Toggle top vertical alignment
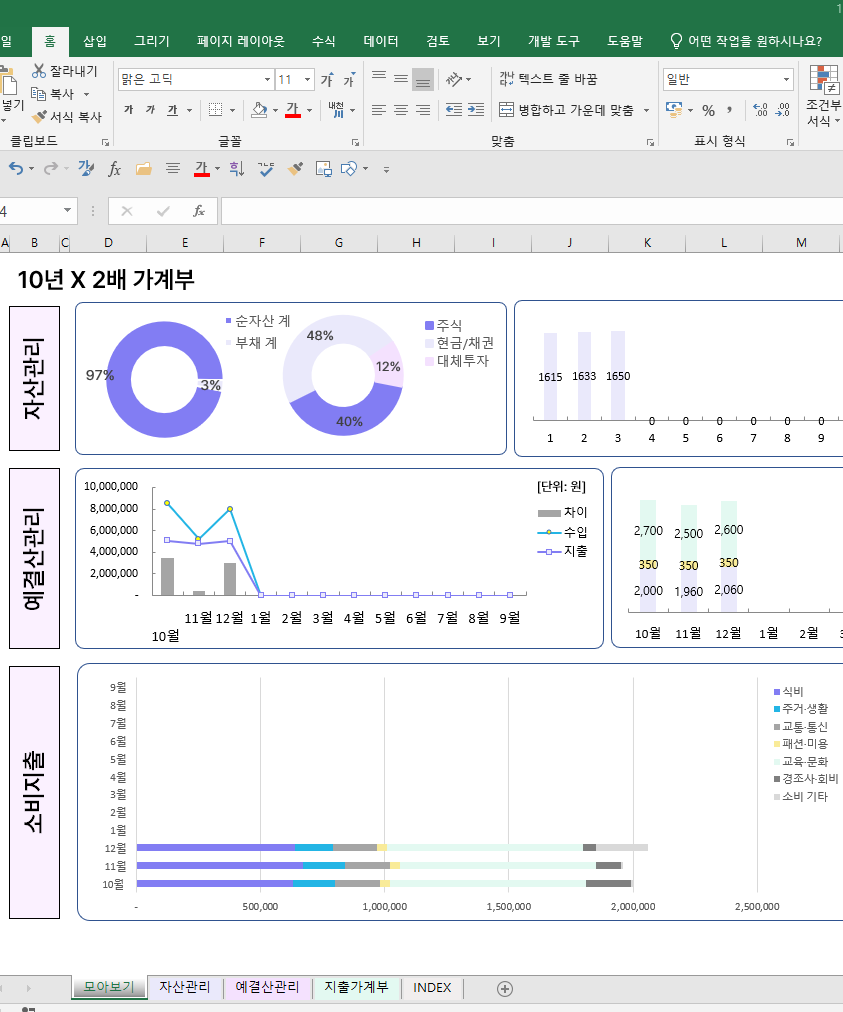Image resolution: width=843 pixels, height=1012 pixels. (x=379, y=79)
